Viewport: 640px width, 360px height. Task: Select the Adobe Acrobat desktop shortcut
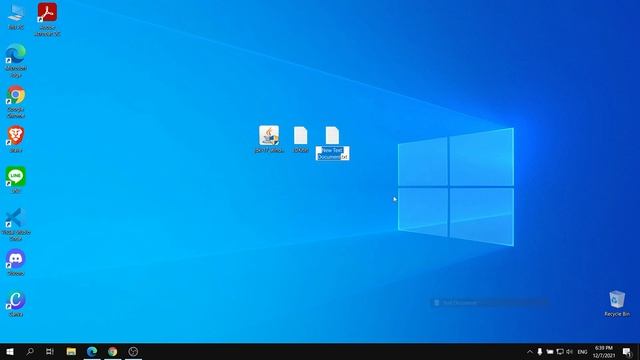(47, 19)
